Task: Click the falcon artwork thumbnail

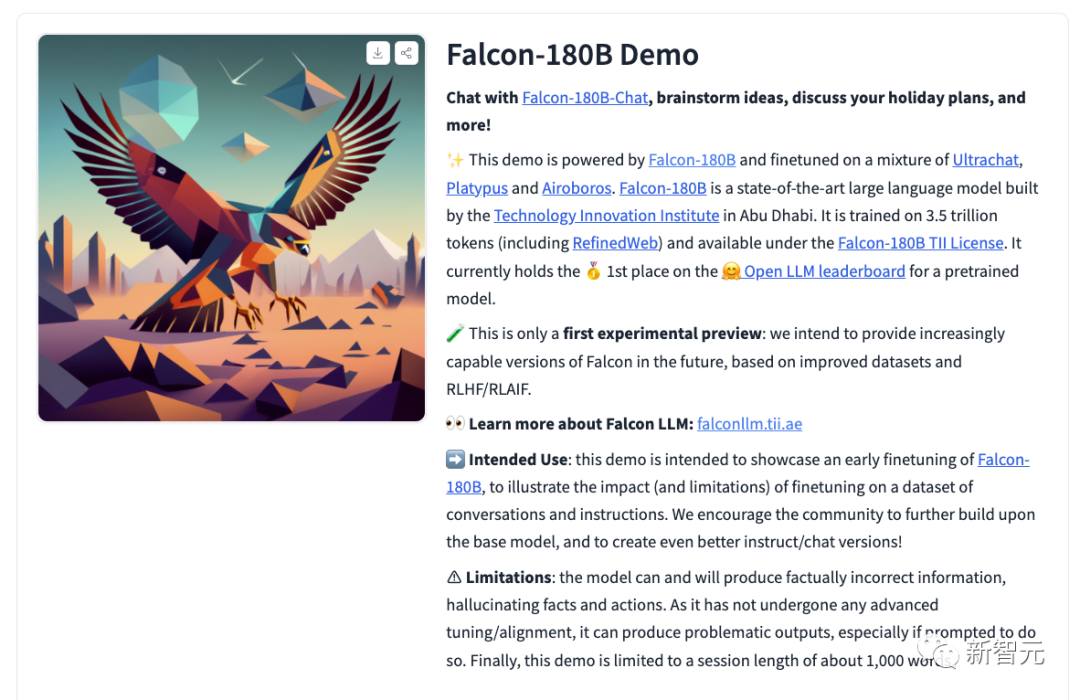Action: [231, 228]
